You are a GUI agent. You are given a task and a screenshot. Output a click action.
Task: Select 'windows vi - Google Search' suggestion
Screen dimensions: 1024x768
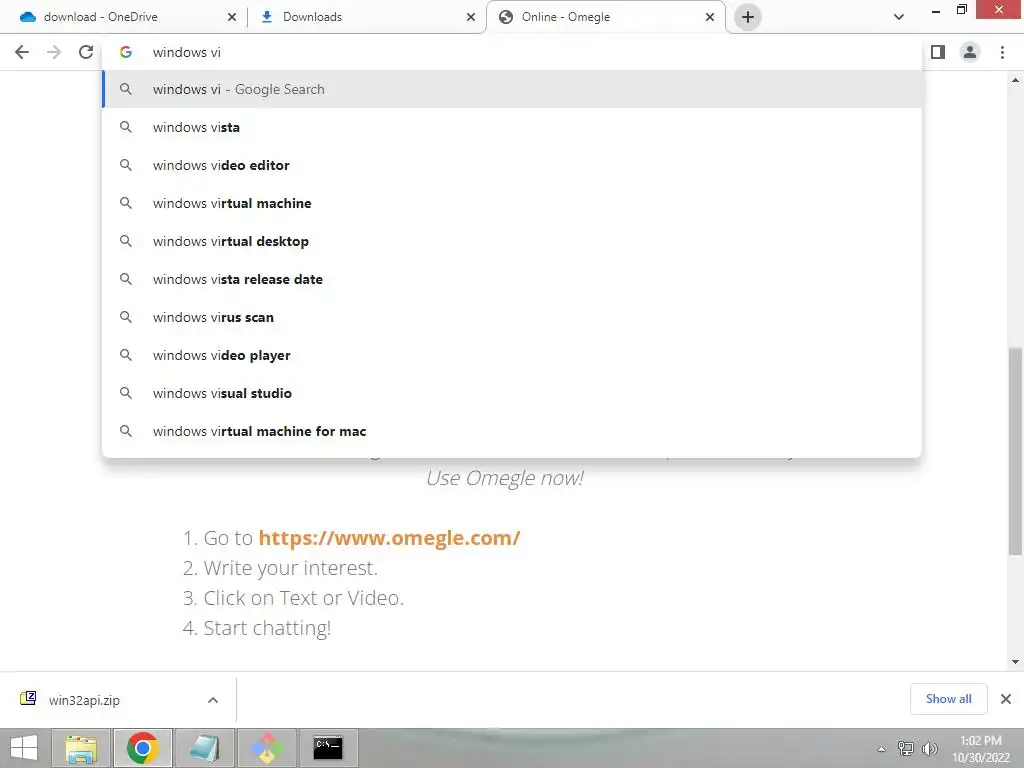(x=512, y=89)
